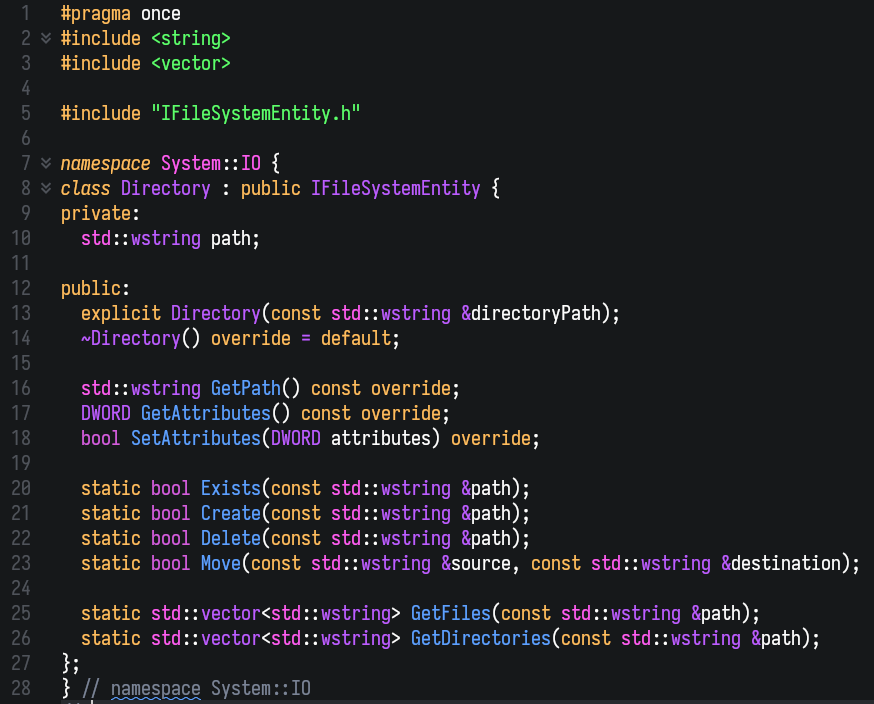
Task: Click '<vector>' in the include line
Action: [x=191, y=64]
